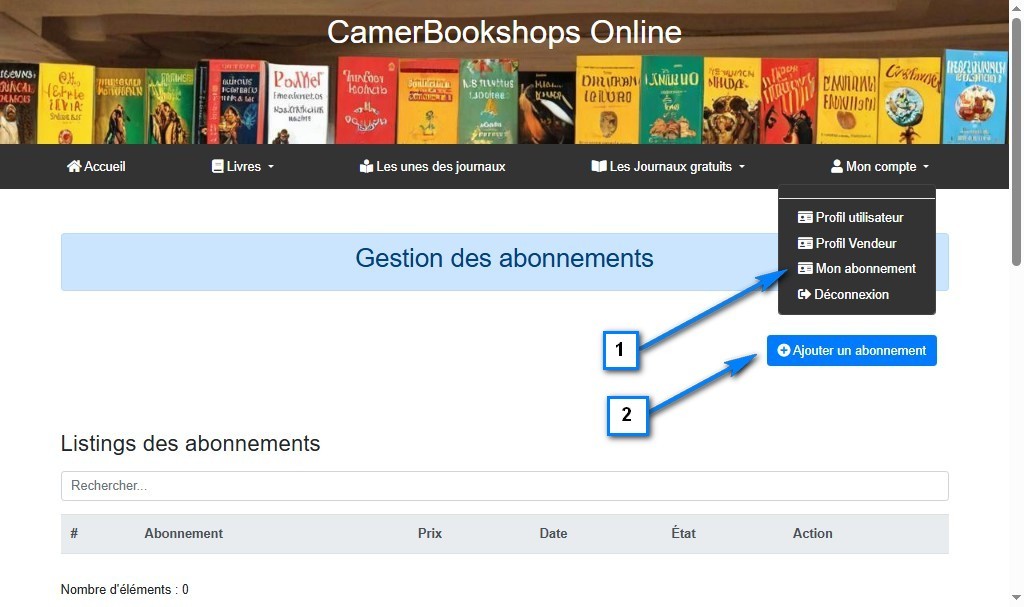Click the Abonnement column header
Viewport: 1024px width, 607px height.
pos(184,533)
